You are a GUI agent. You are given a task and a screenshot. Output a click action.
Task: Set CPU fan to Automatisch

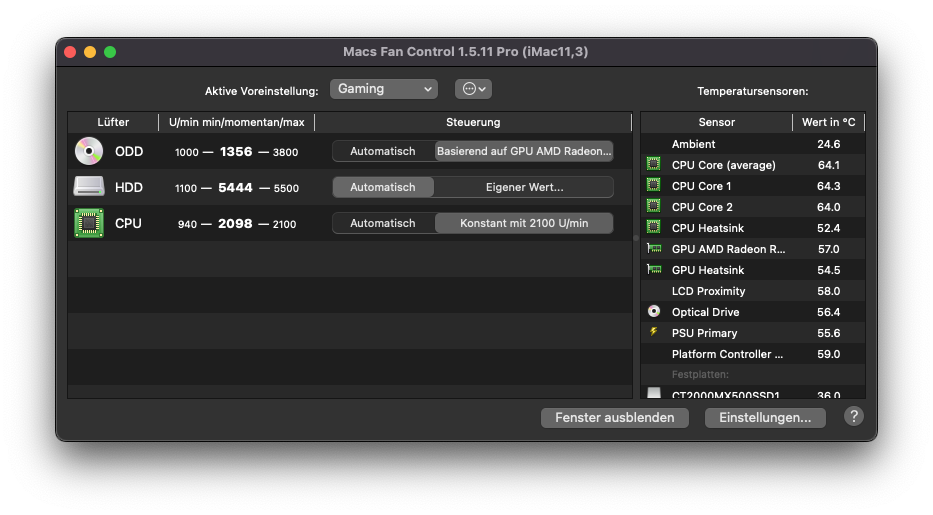tap(383, 223)
